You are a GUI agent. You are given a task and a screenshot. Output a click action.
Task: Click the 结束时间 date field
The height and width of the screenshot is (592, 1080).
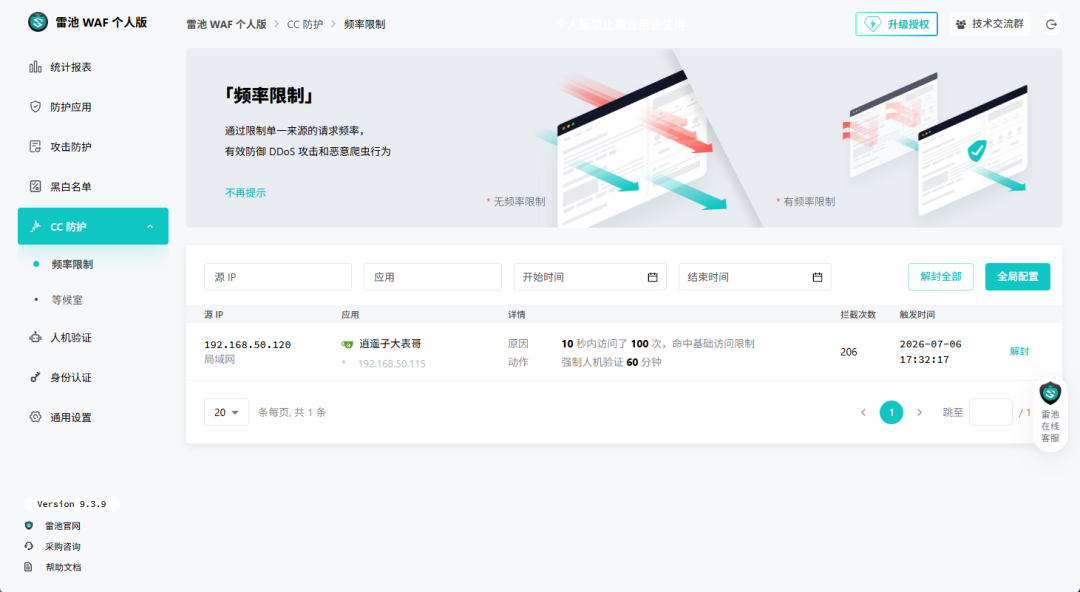[x=755, y=277]
